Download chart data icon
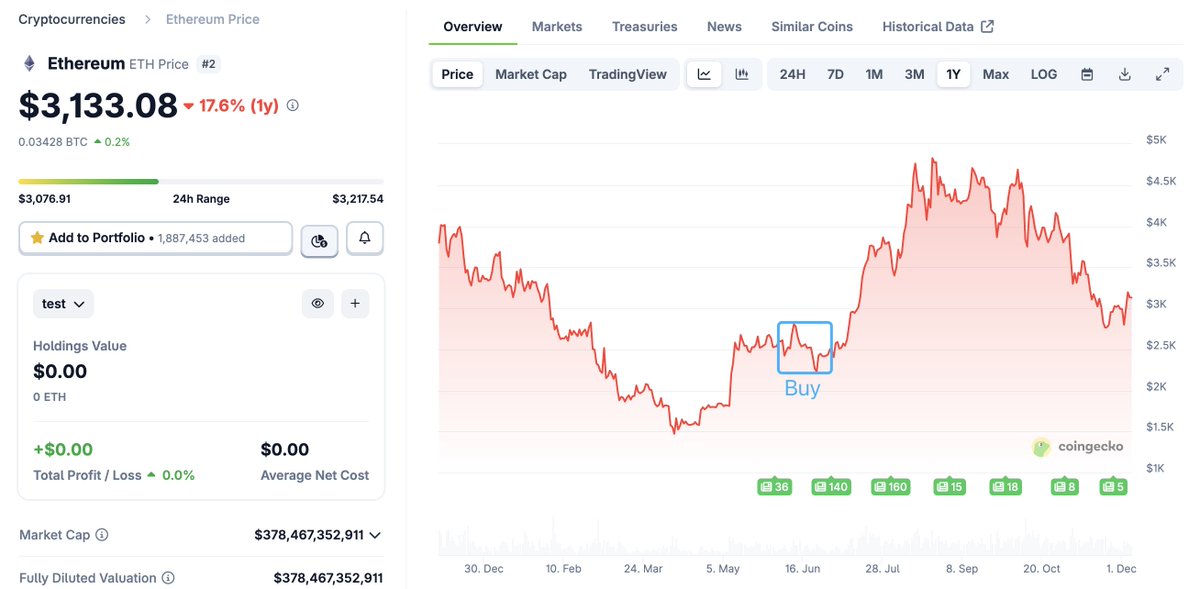Screen dimensions: 1200x589 coord(1125,74)
